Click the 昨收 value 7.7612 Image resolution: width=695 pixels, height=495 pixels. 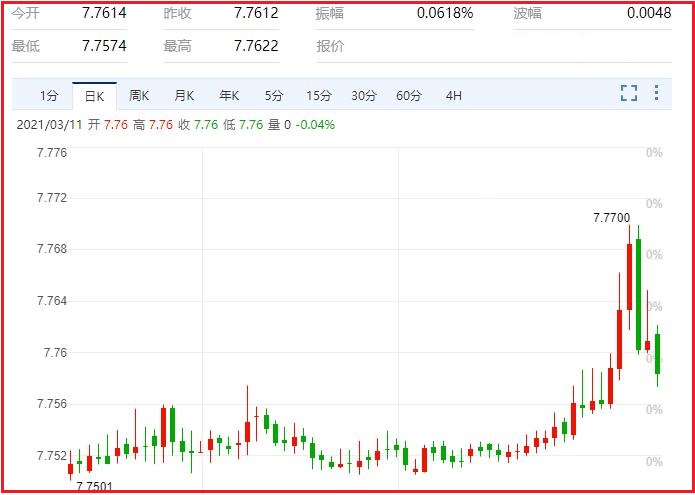coord(256,13)
